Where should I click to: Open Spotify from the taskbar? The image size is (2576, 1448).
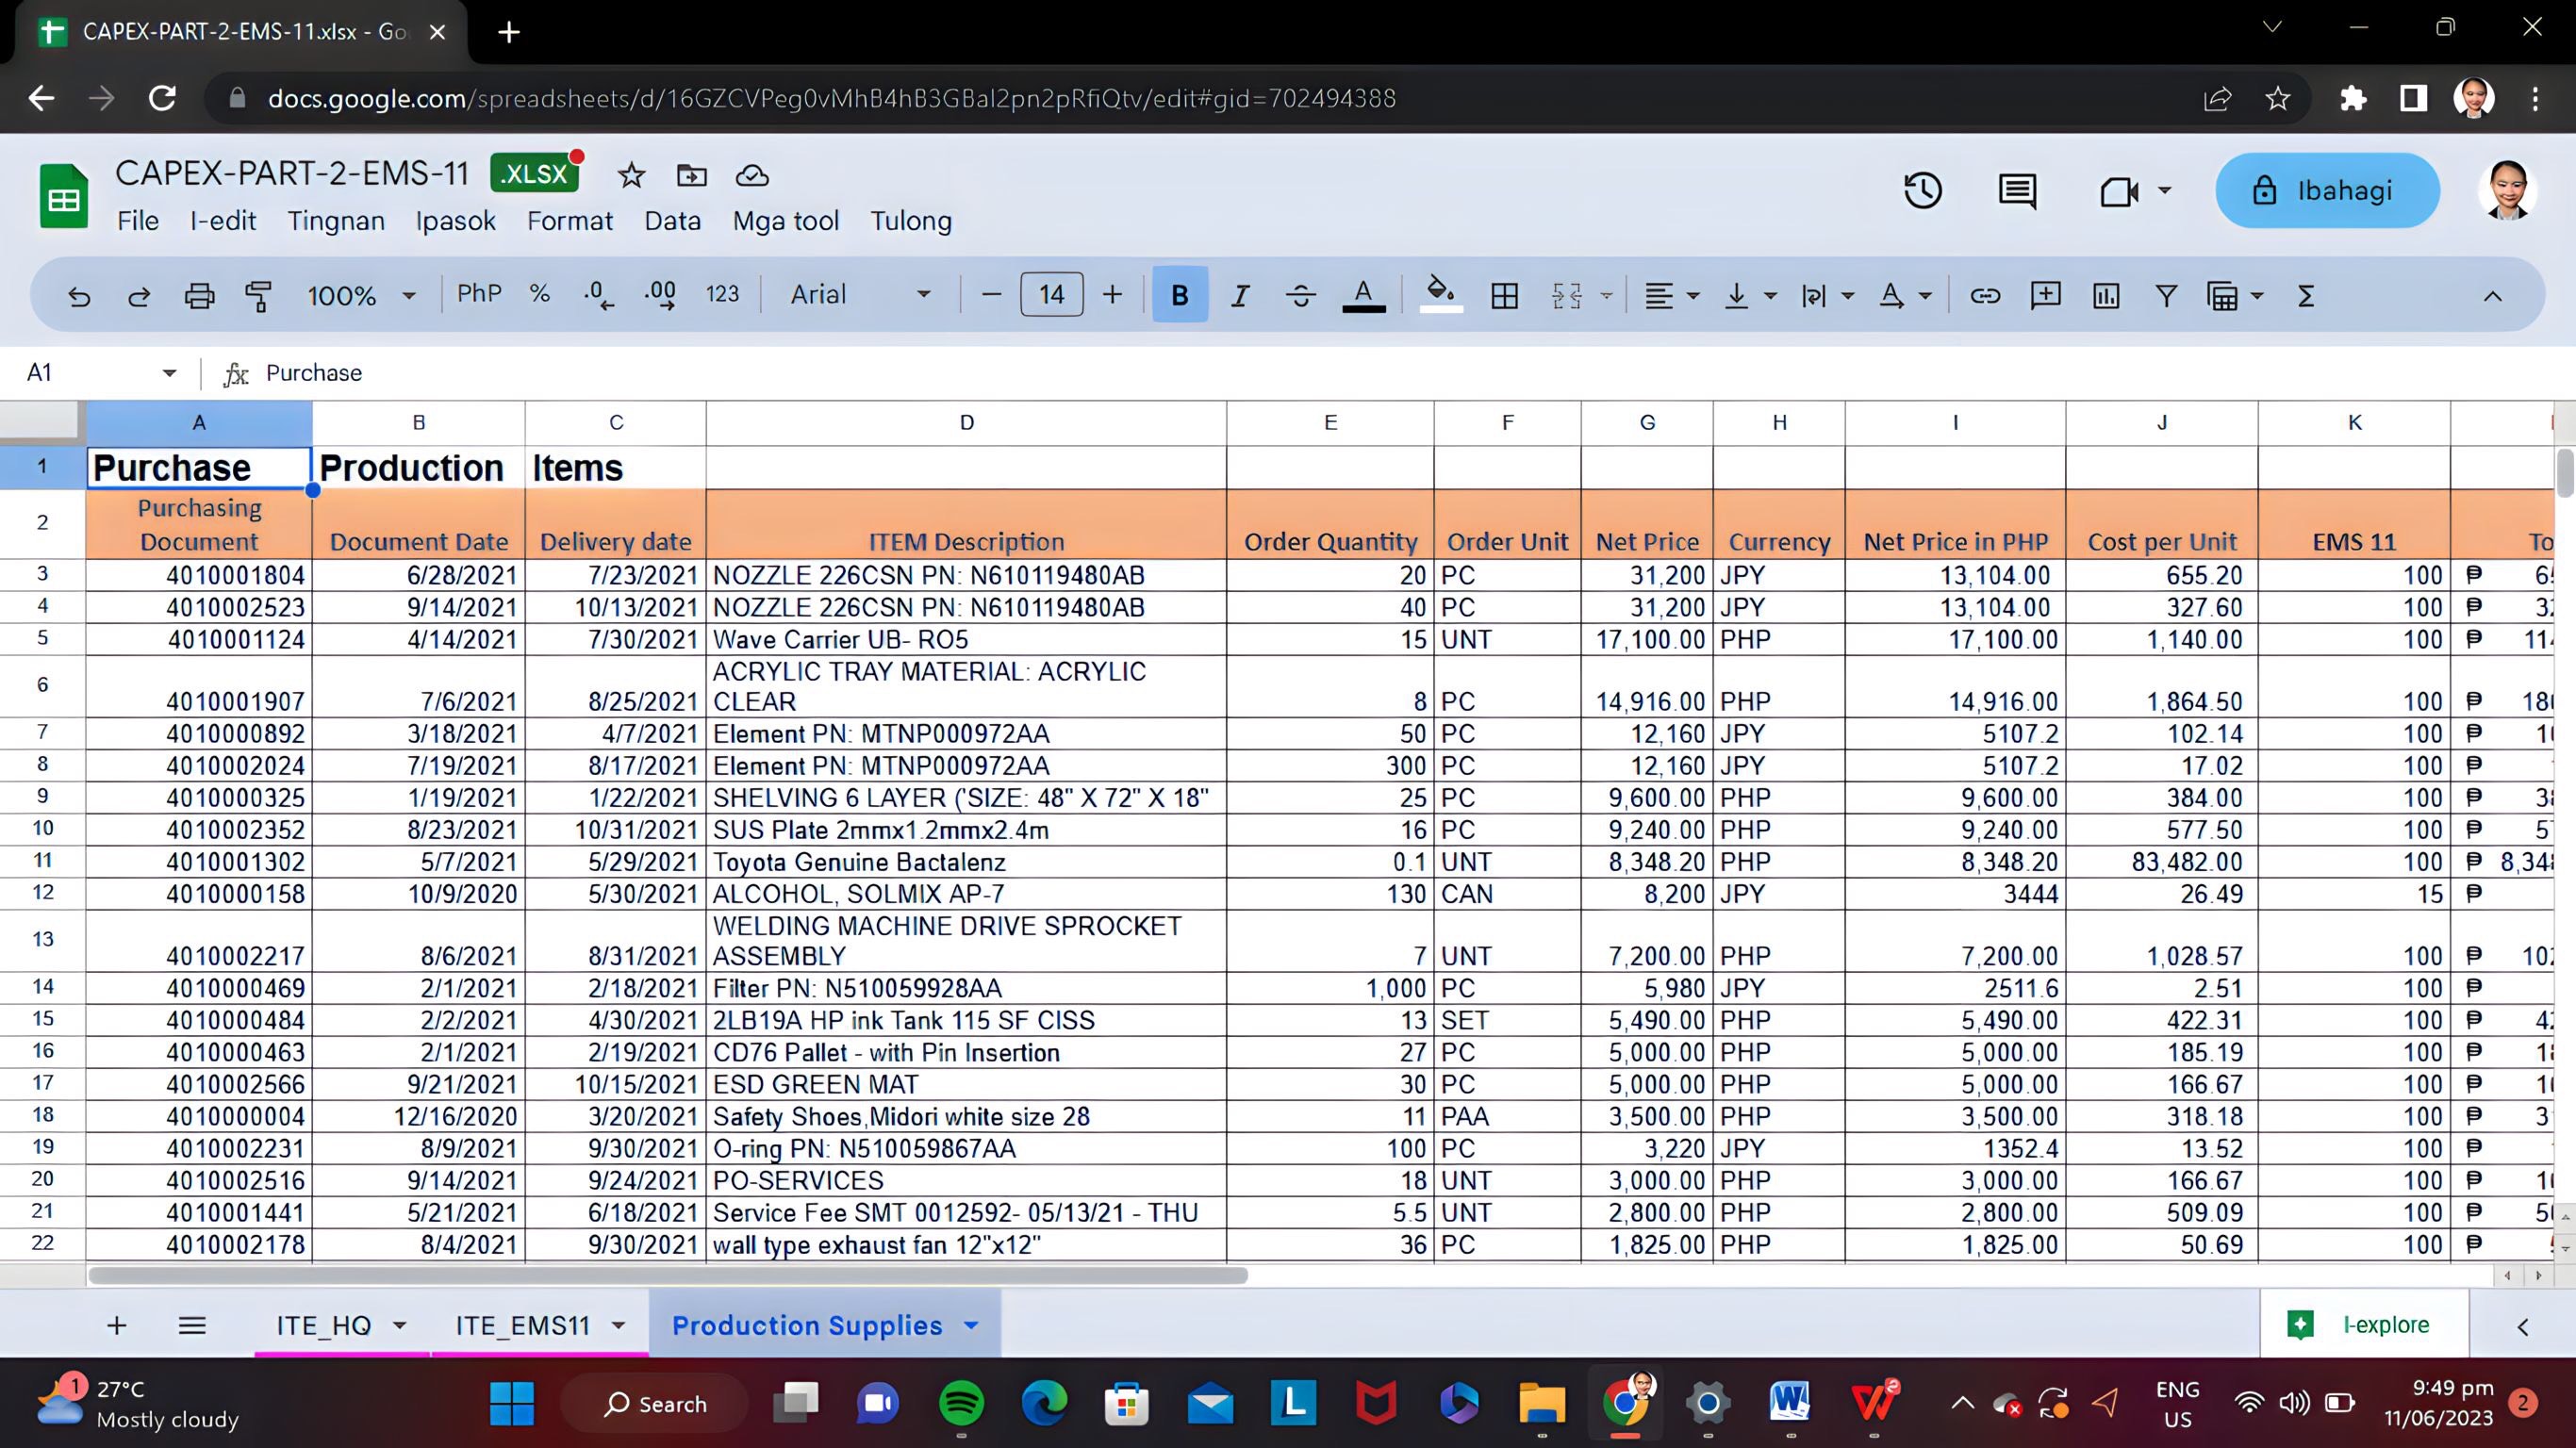(961, 1404)
